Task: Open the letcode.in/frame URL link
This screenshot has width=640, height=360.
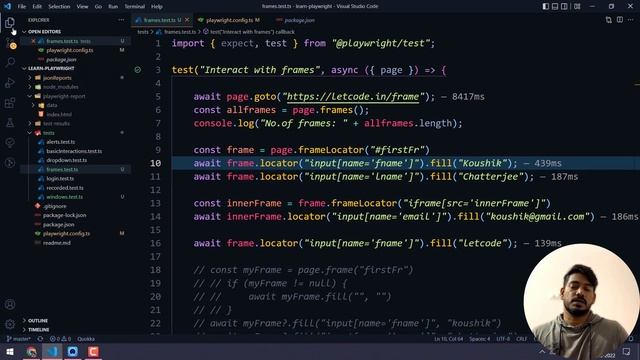Action: 353,97
